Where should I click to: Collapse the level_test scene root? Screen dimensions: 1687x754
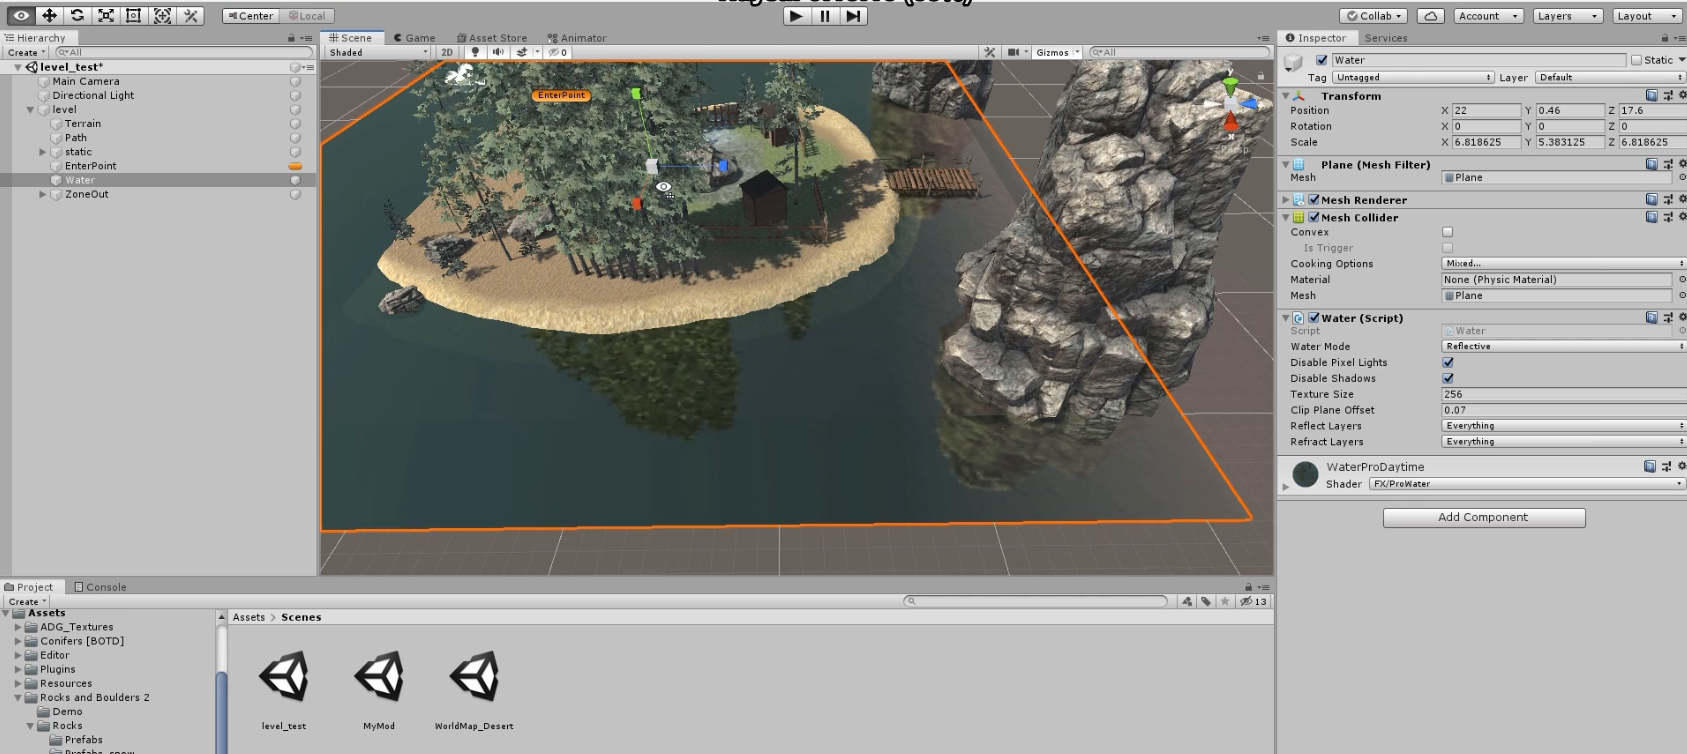tap(18, 67)
